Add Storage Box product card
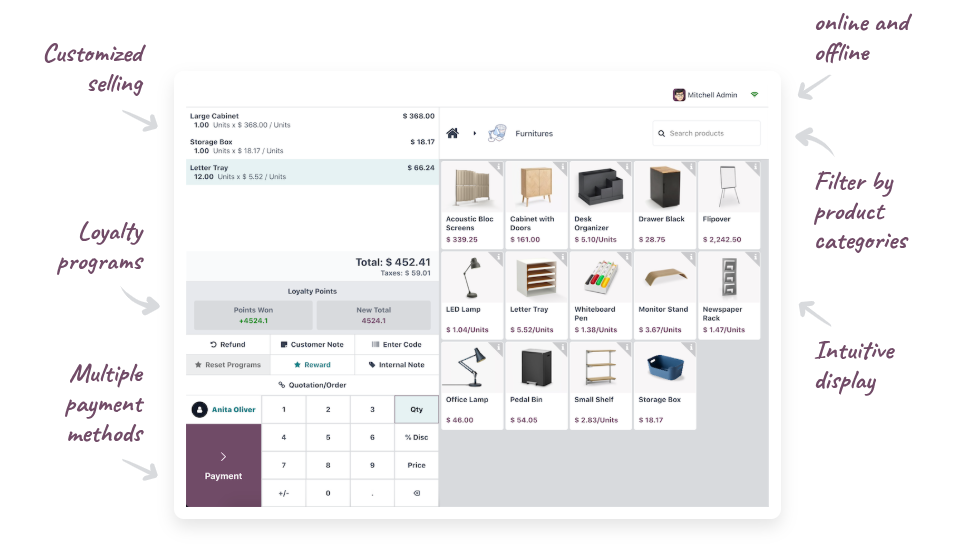957x559 pixels. [664, 385]
